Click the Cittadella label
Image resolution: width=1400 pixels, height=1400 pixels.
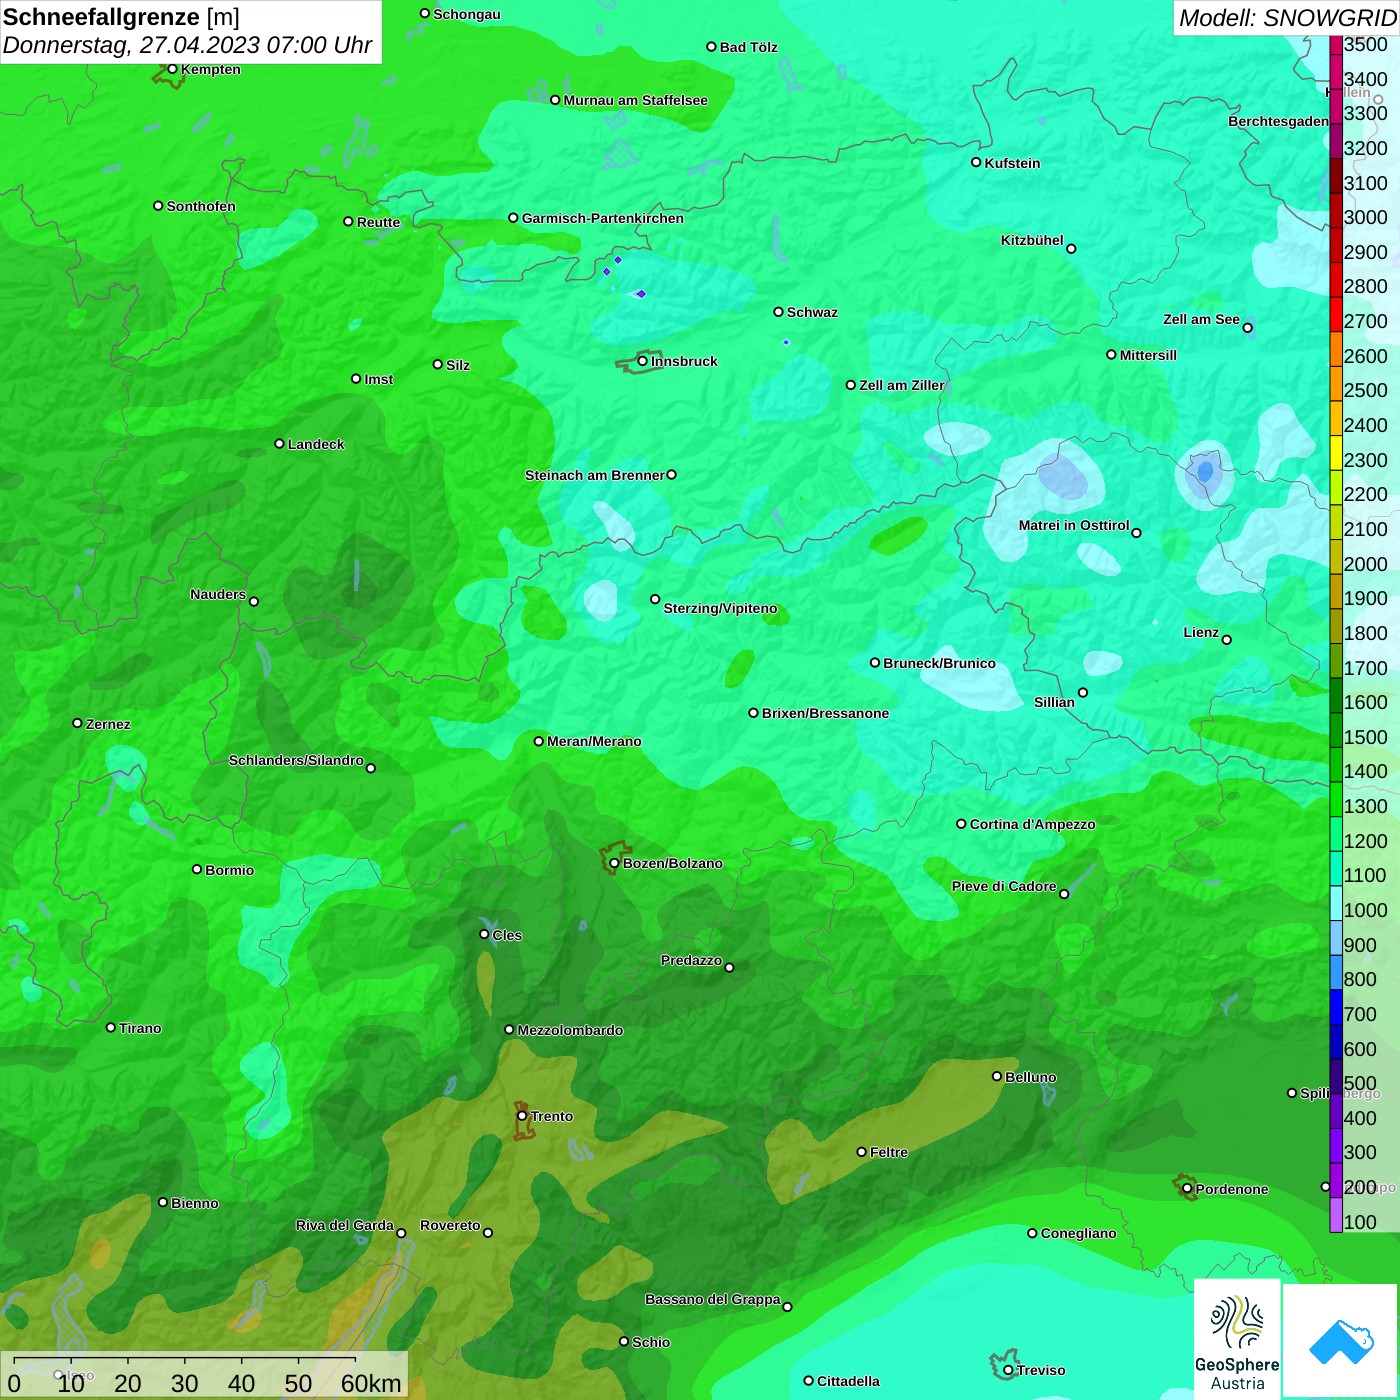(848, 1381)
